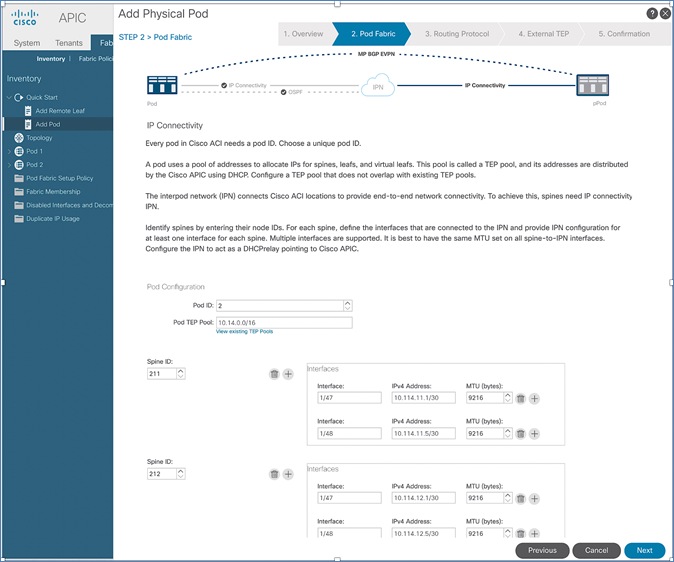Click the Cisco logo
674x562 pixels.
coord(25,18)
